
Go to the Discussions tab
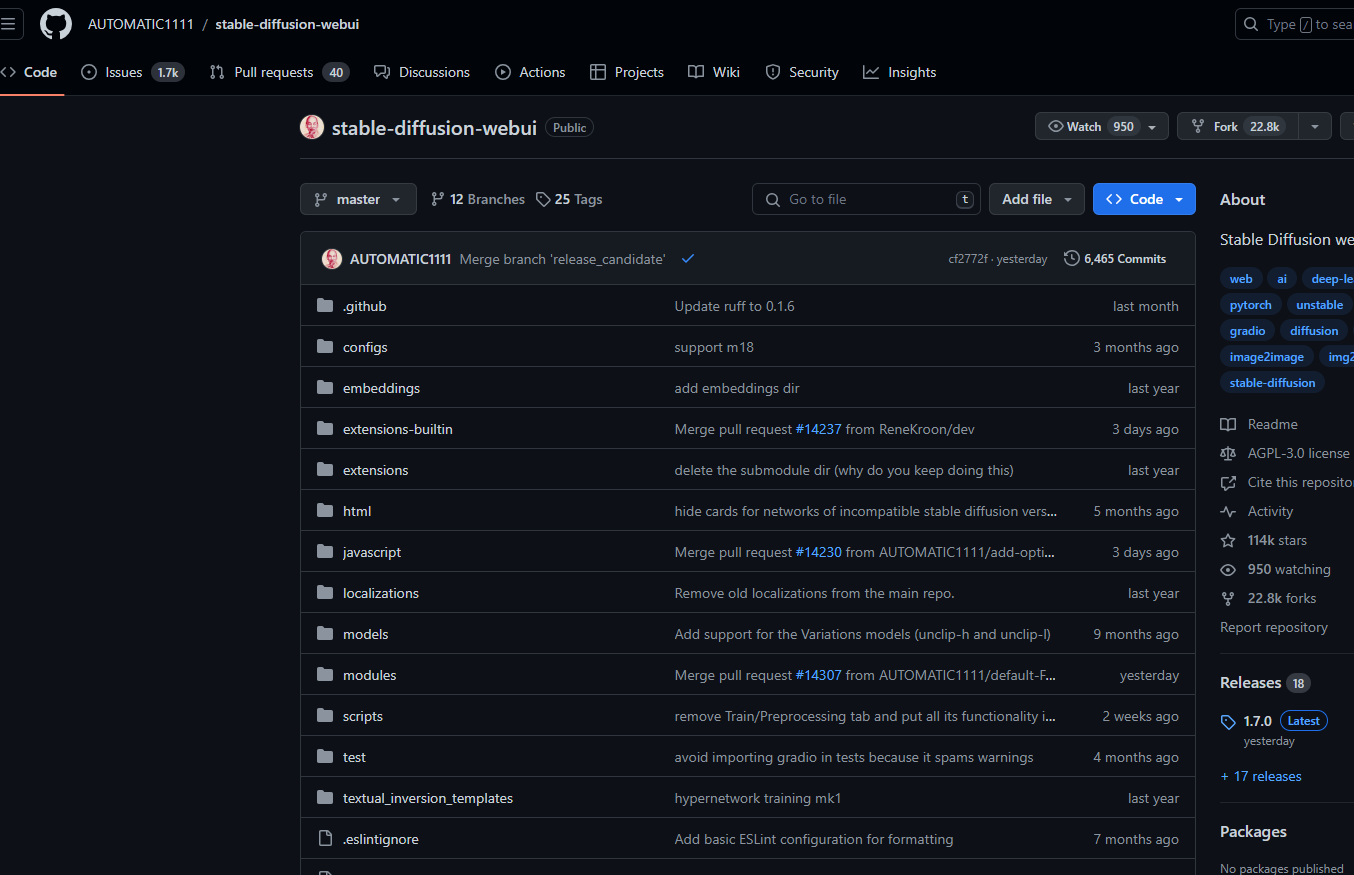421,72
